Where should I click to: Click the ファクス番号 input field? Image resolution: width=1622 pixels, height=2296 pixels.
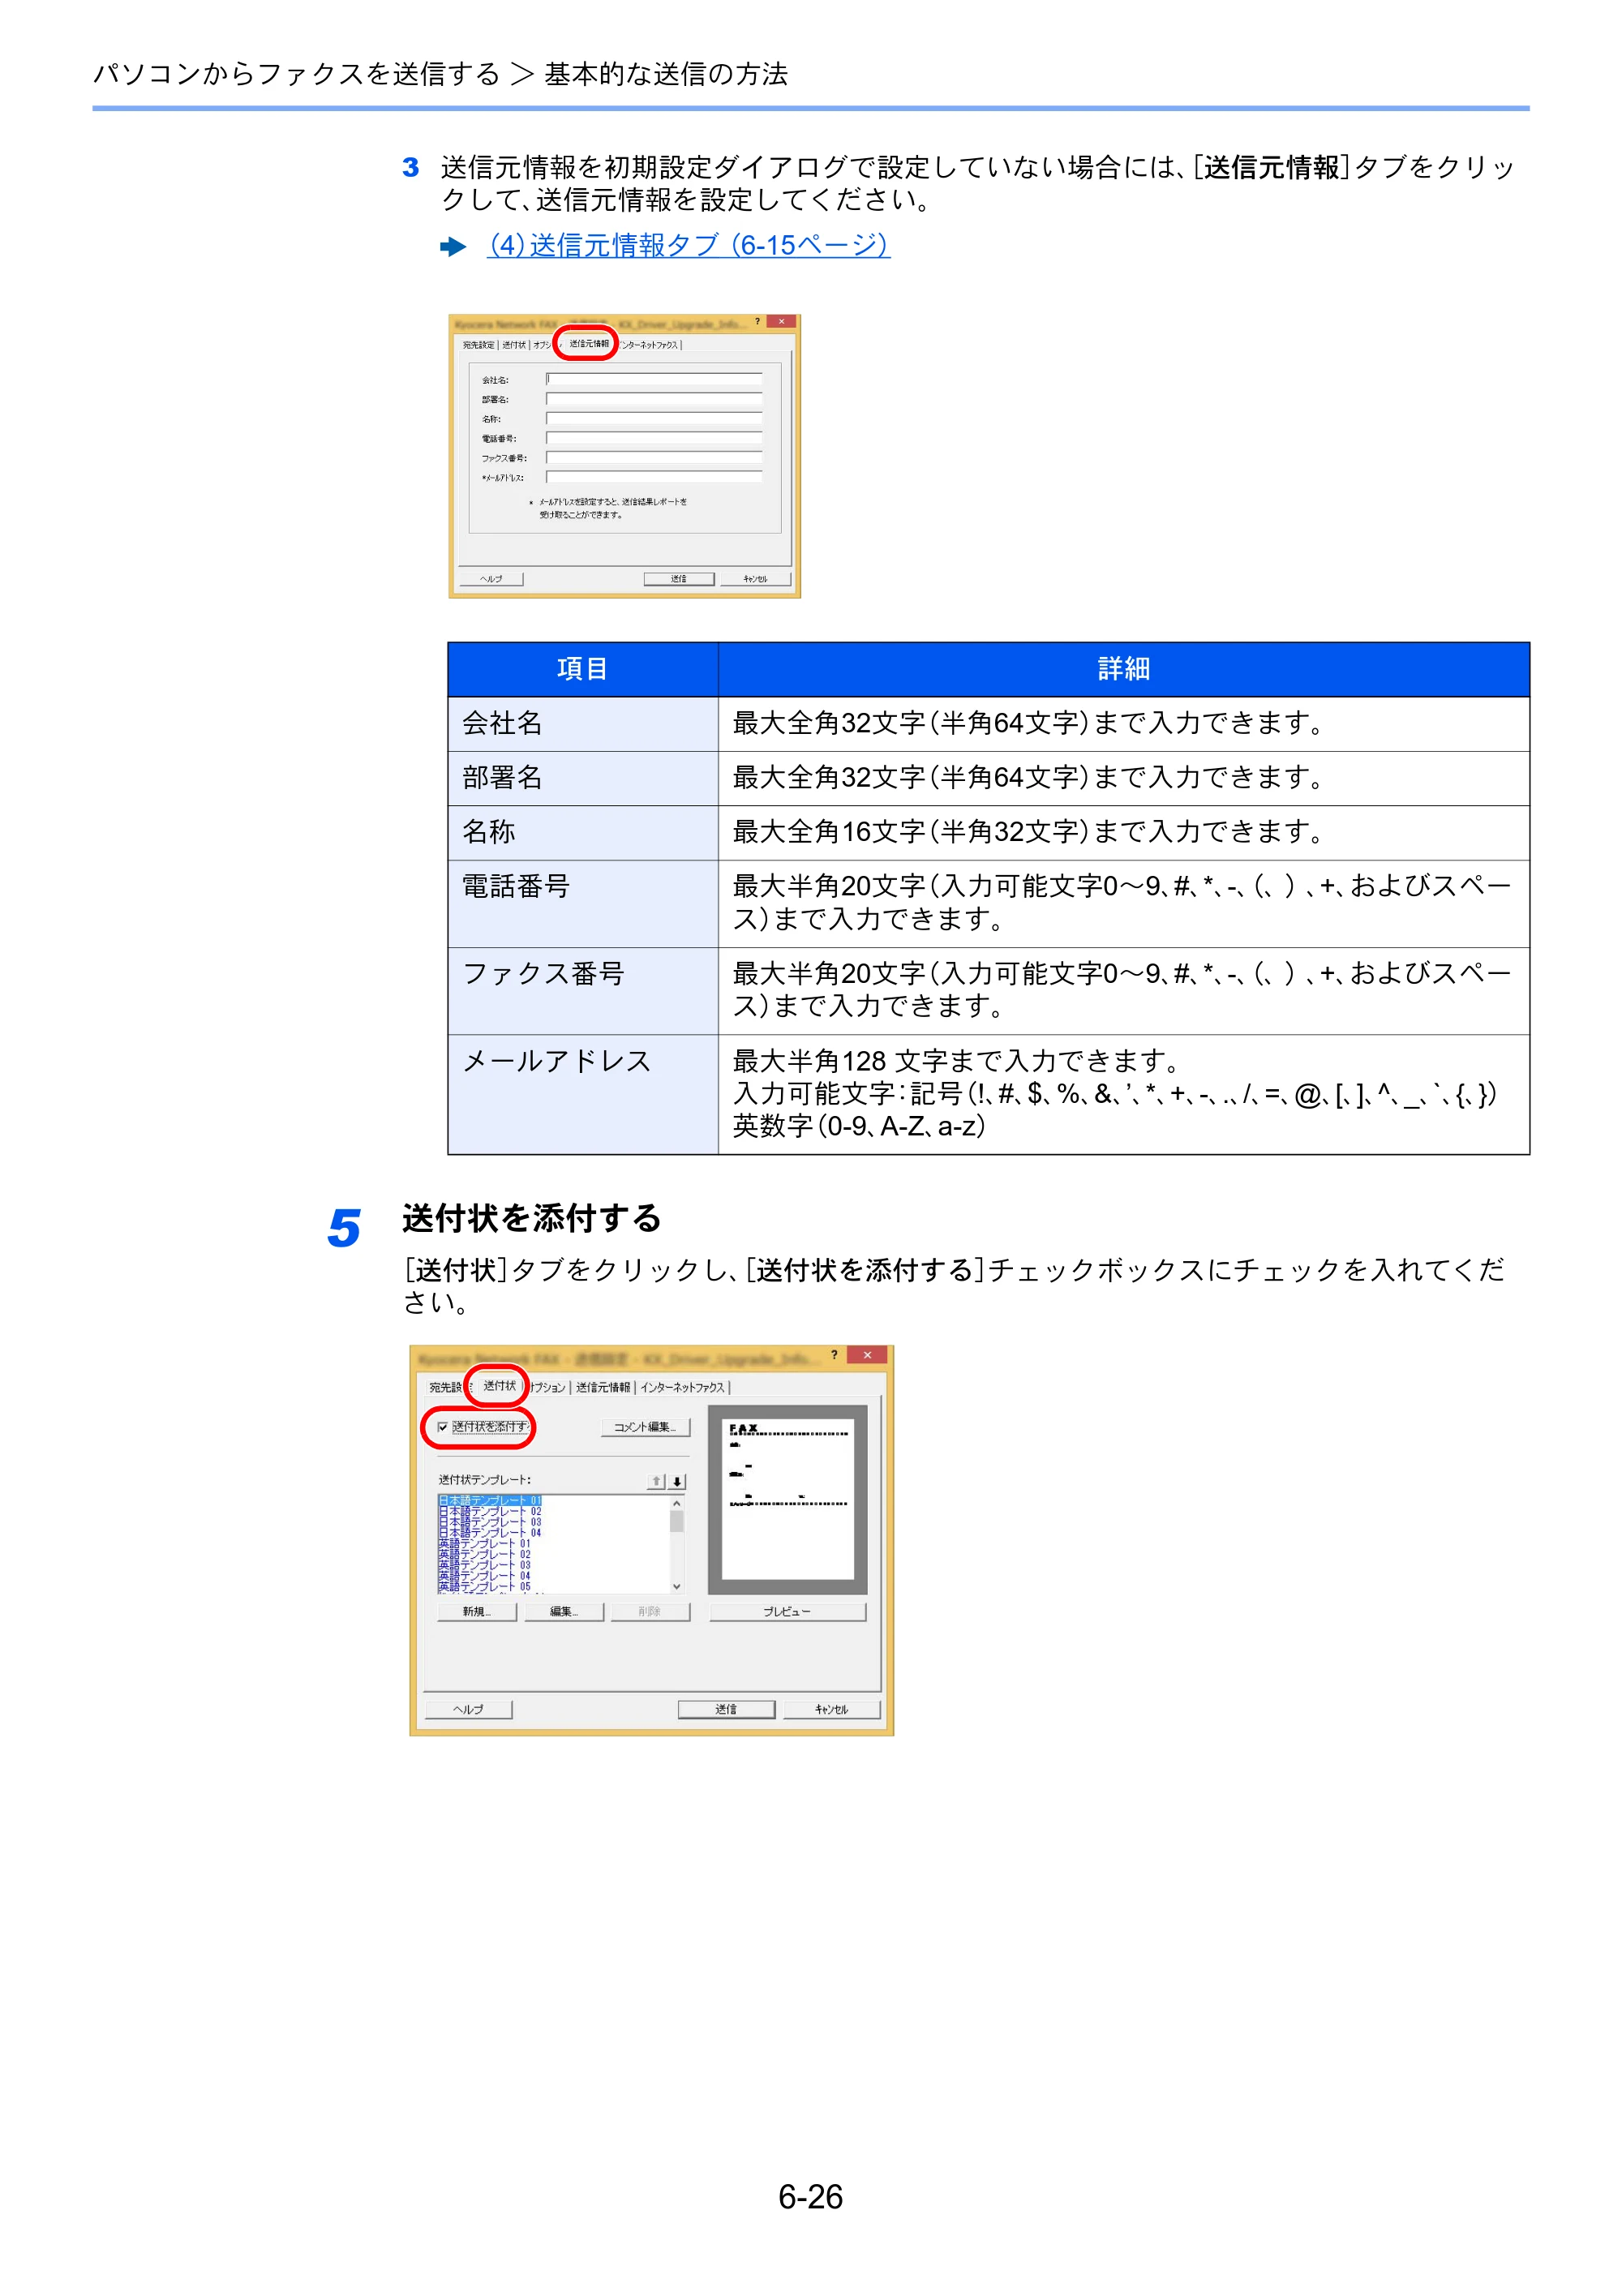(x=654, y=457)
